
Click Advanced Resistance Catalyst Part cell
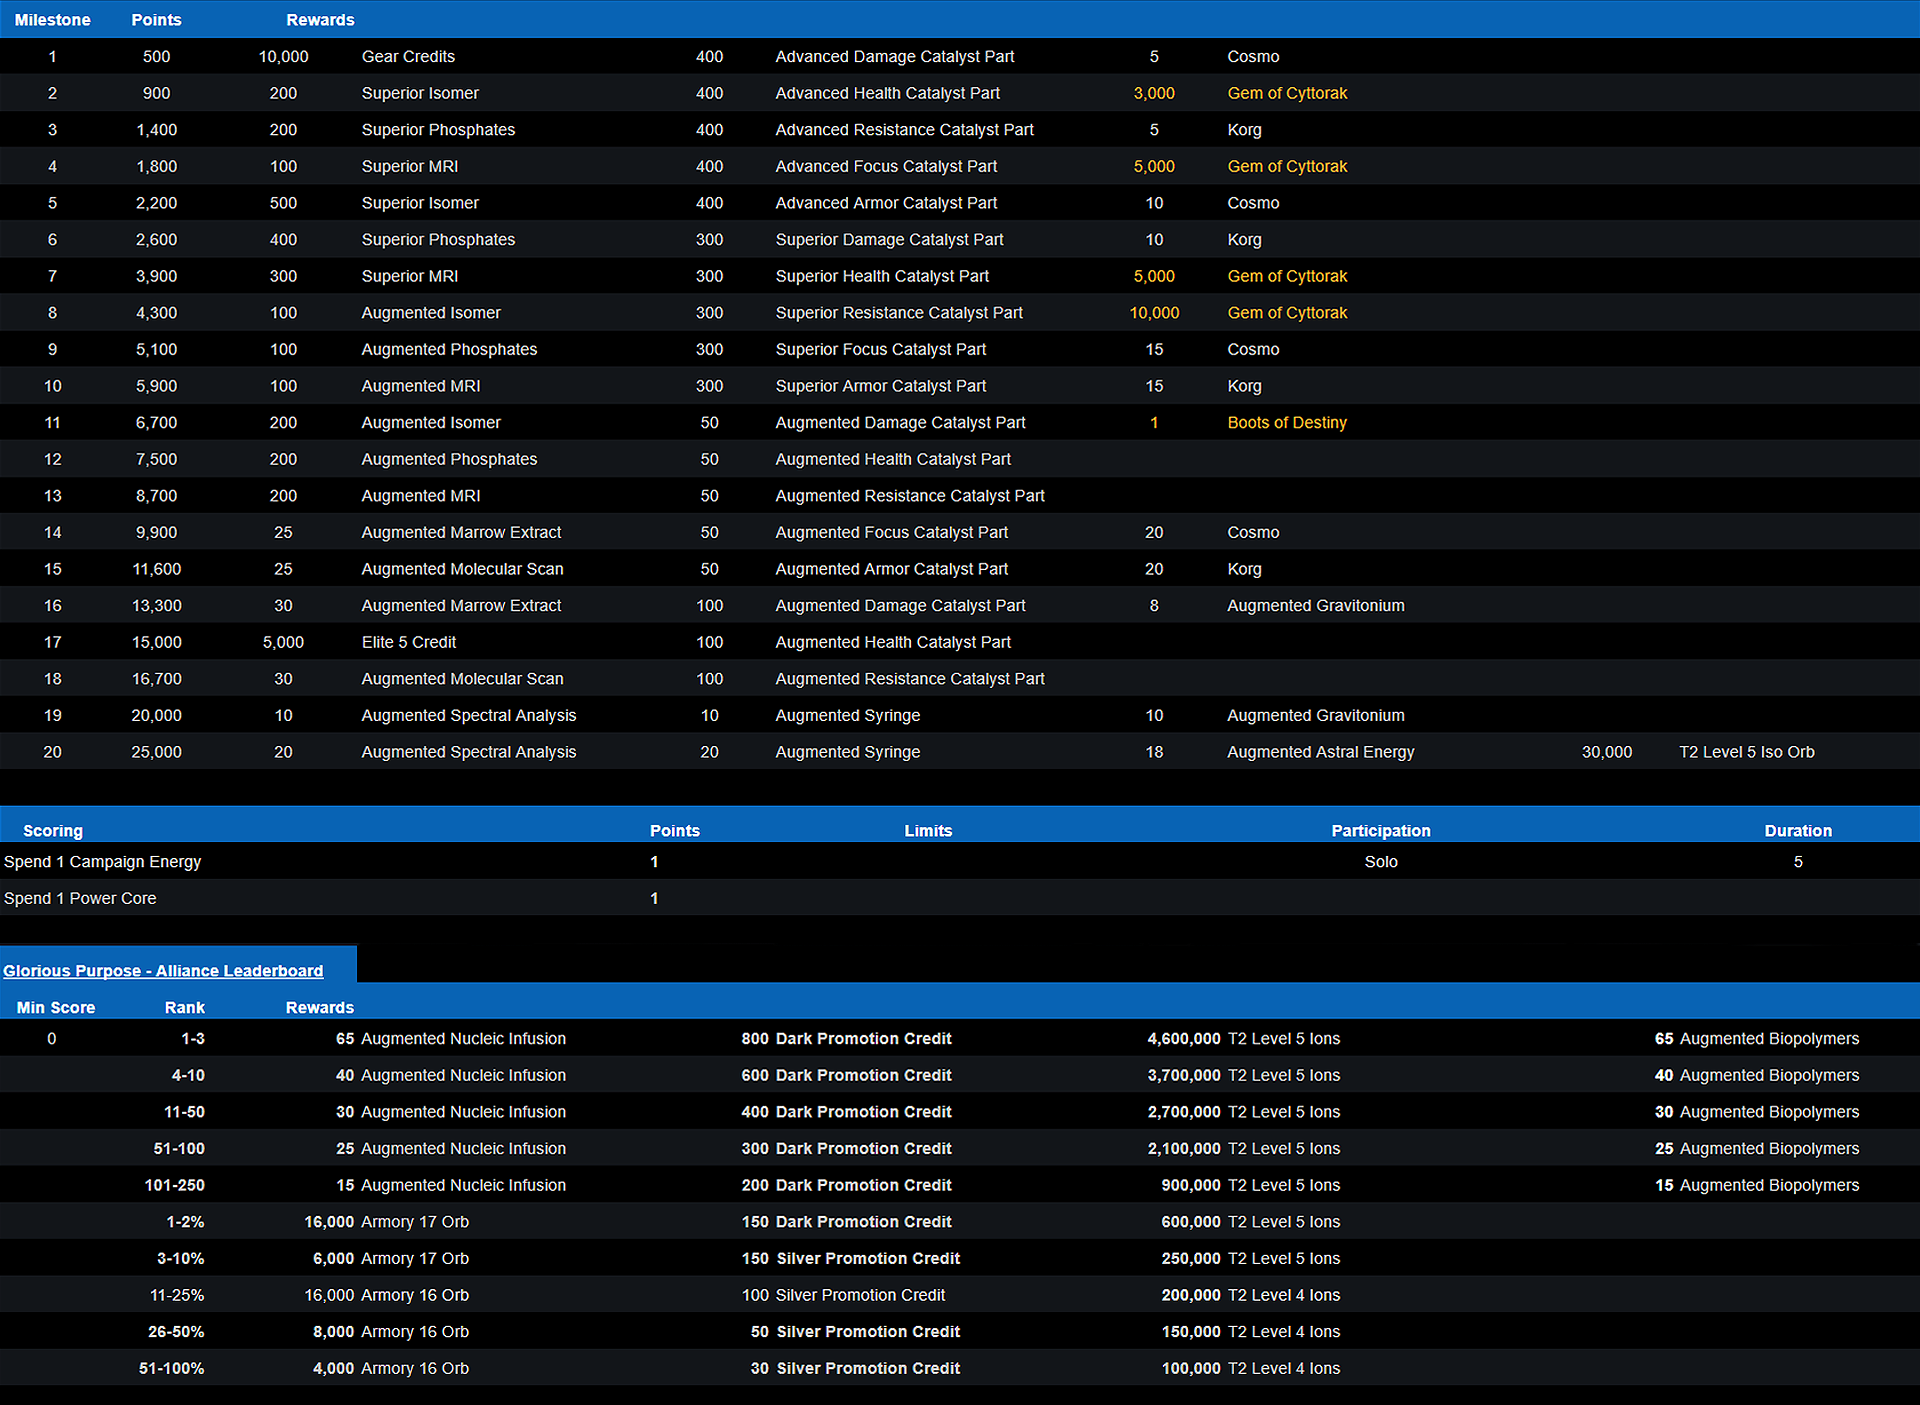[904, 130]
